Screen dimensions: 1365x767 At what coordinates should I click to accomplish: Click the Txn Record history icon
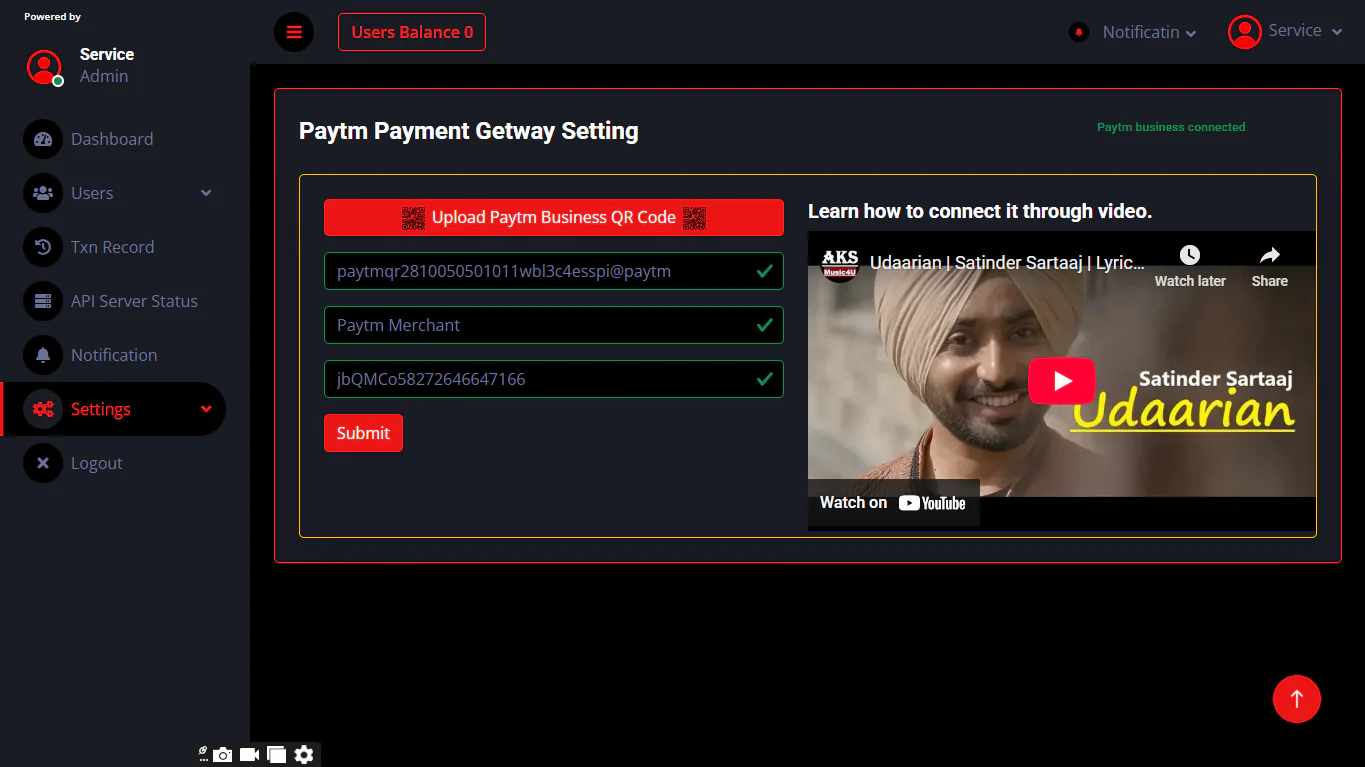click(x=43, y=247)
